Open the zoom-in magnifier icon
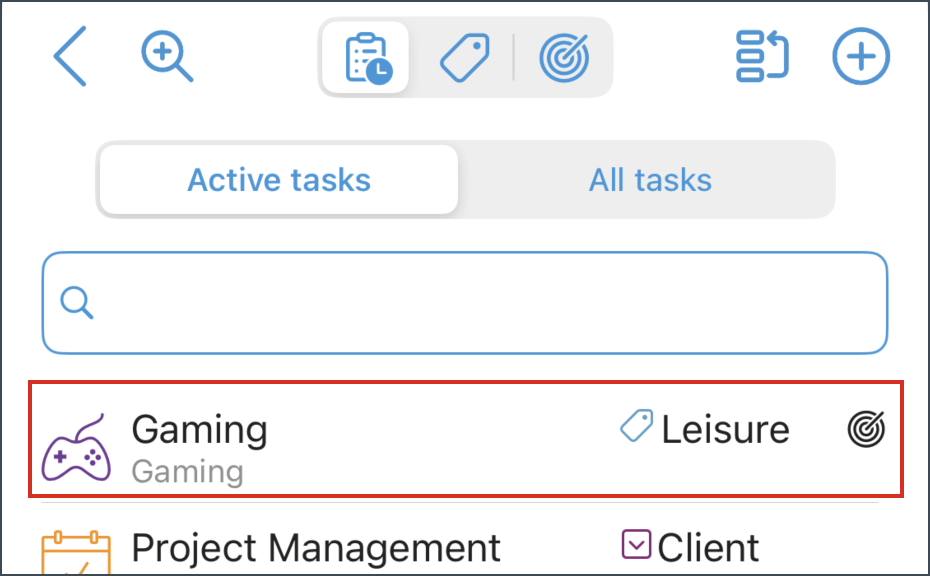 pos(166,56)
